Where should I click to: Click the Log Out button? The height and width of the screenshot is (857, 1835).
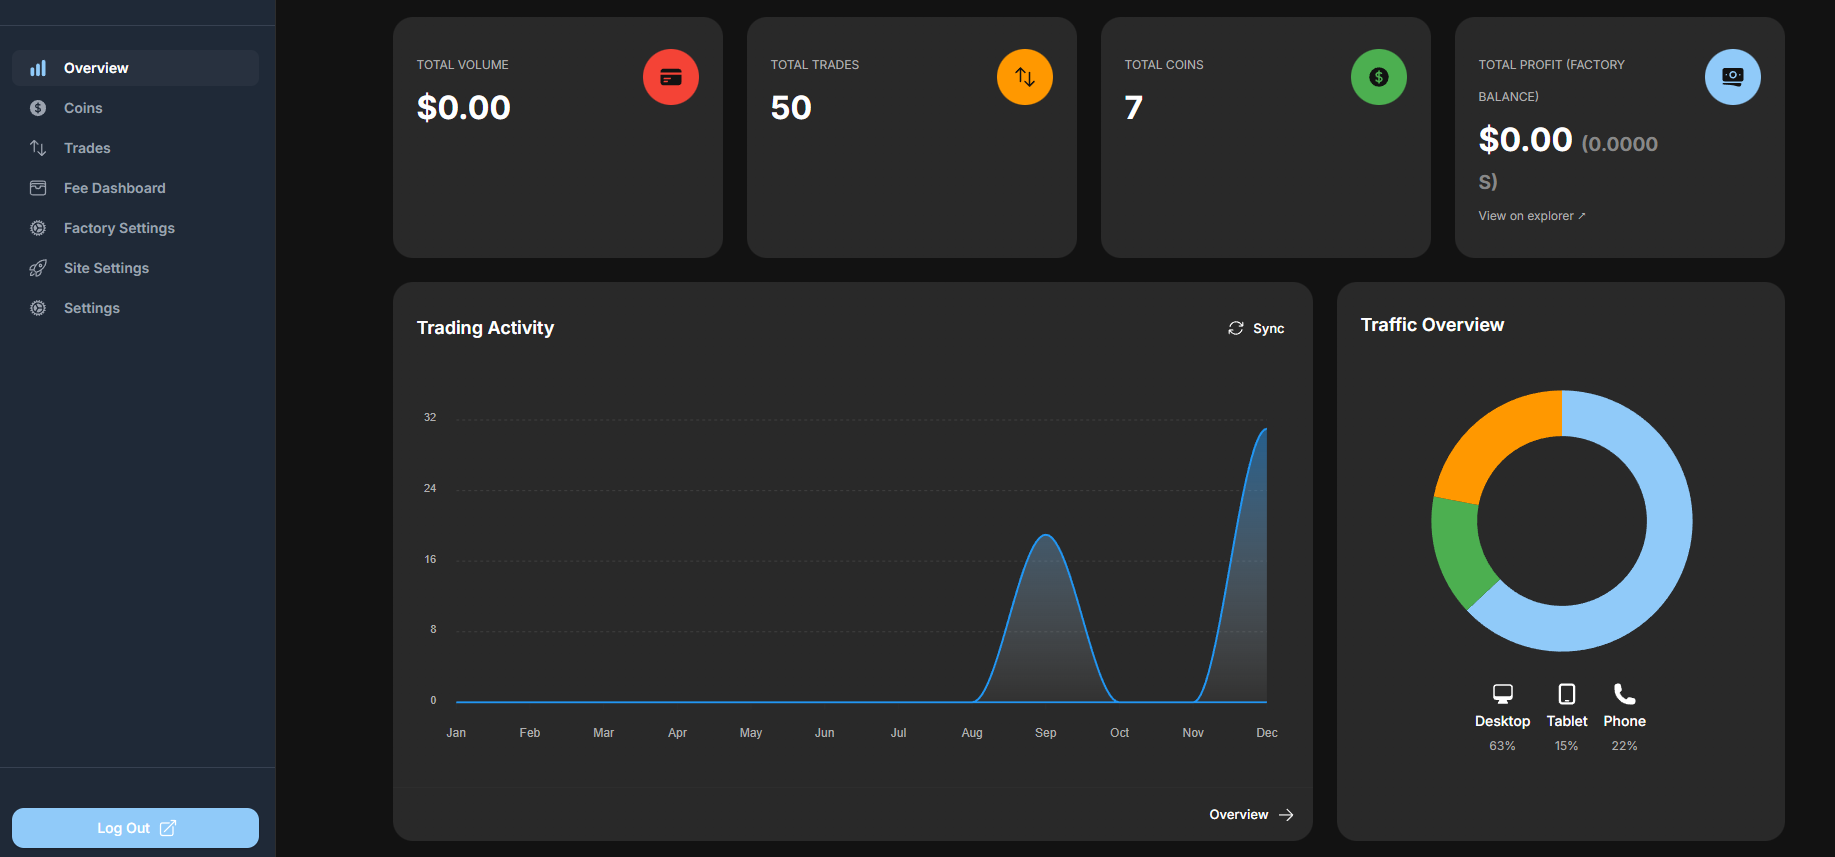136,828
